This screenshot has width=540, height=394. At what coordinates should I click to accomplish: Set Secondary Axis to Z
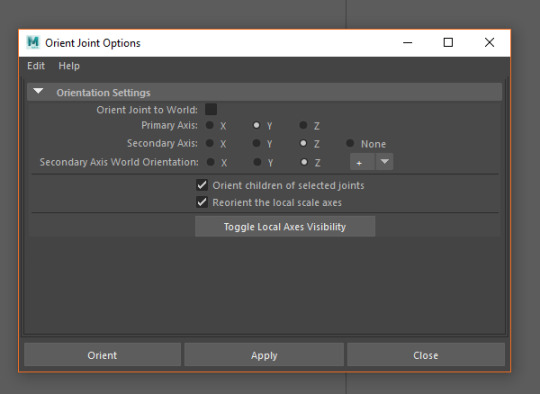(303, 143)
